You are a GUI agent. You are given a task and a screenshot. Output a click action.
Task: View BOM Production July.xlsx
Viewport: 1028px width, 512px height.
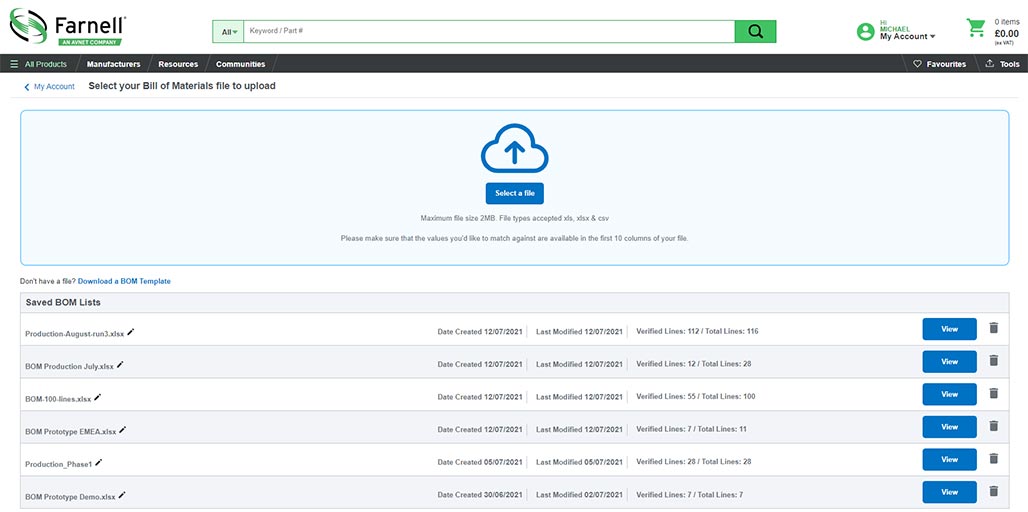(x=949, y=361)
